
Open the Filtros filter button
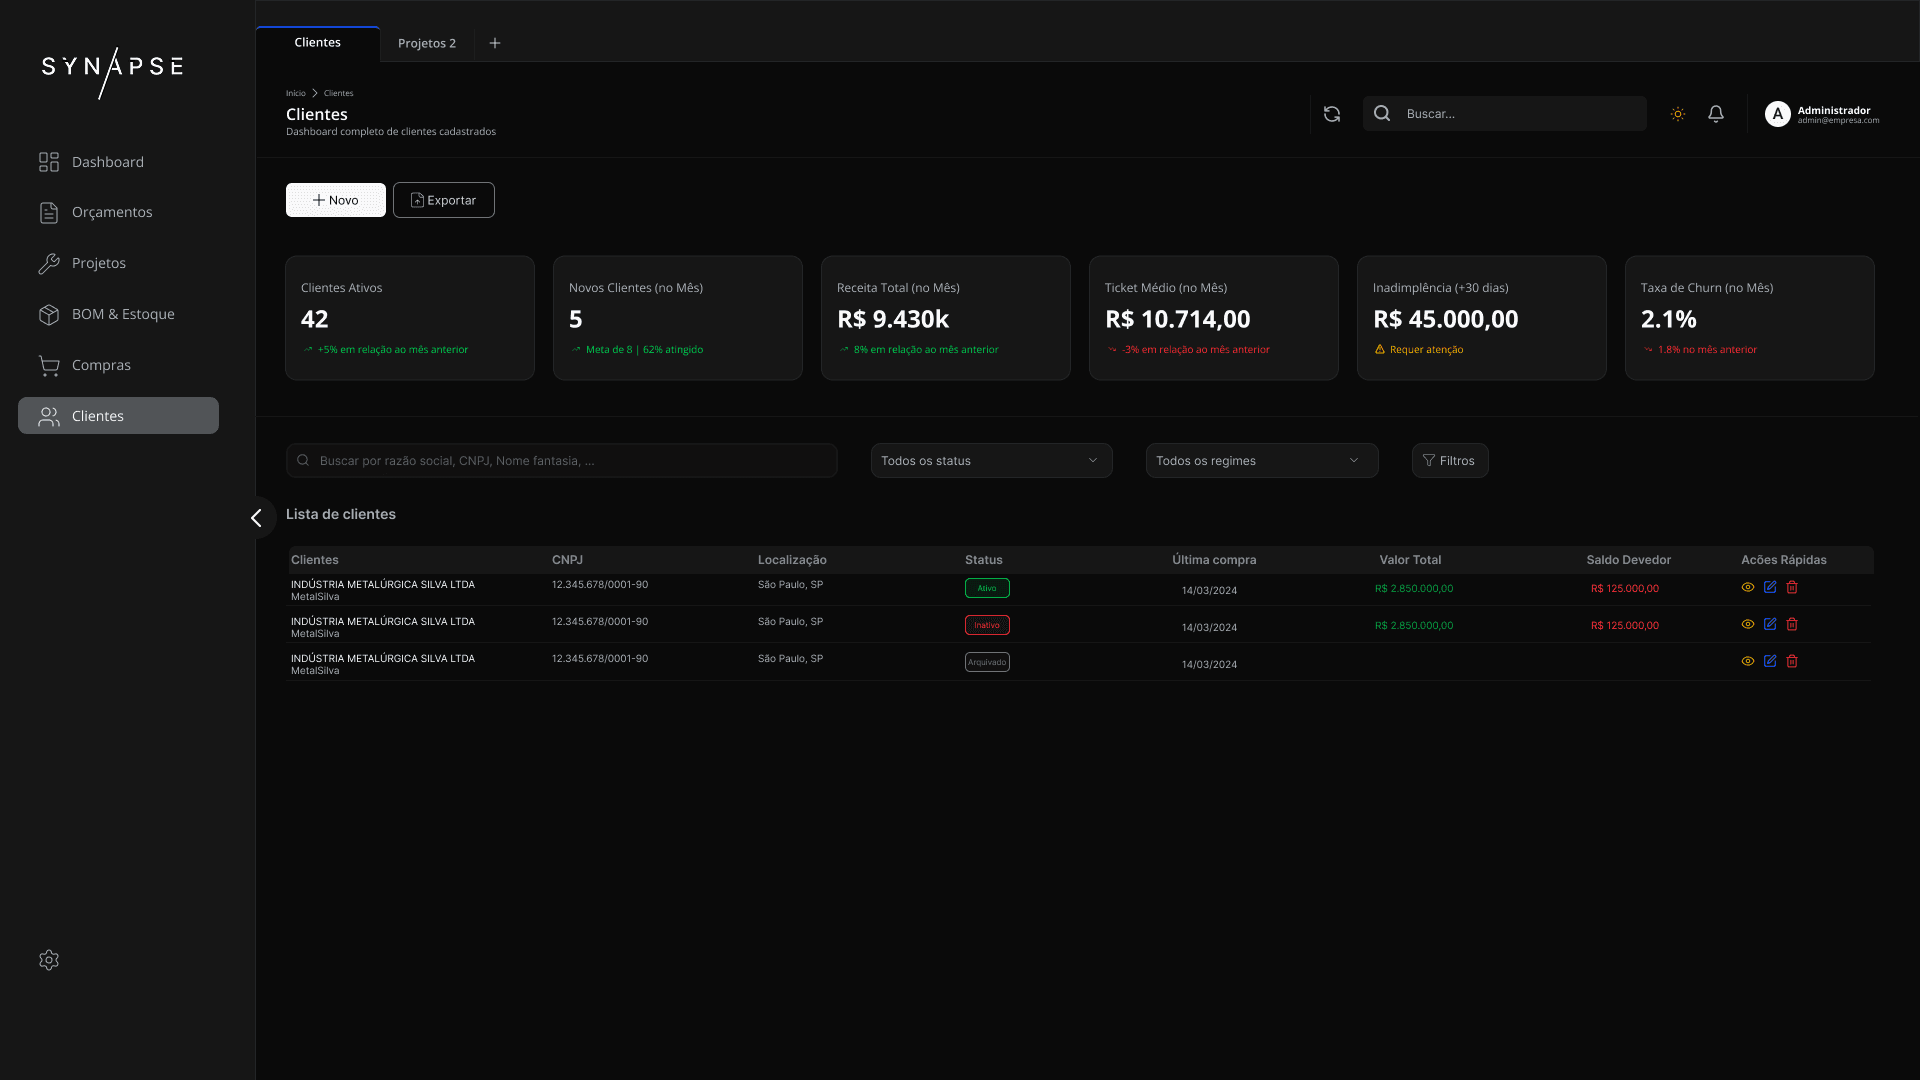coord(1449,461)
